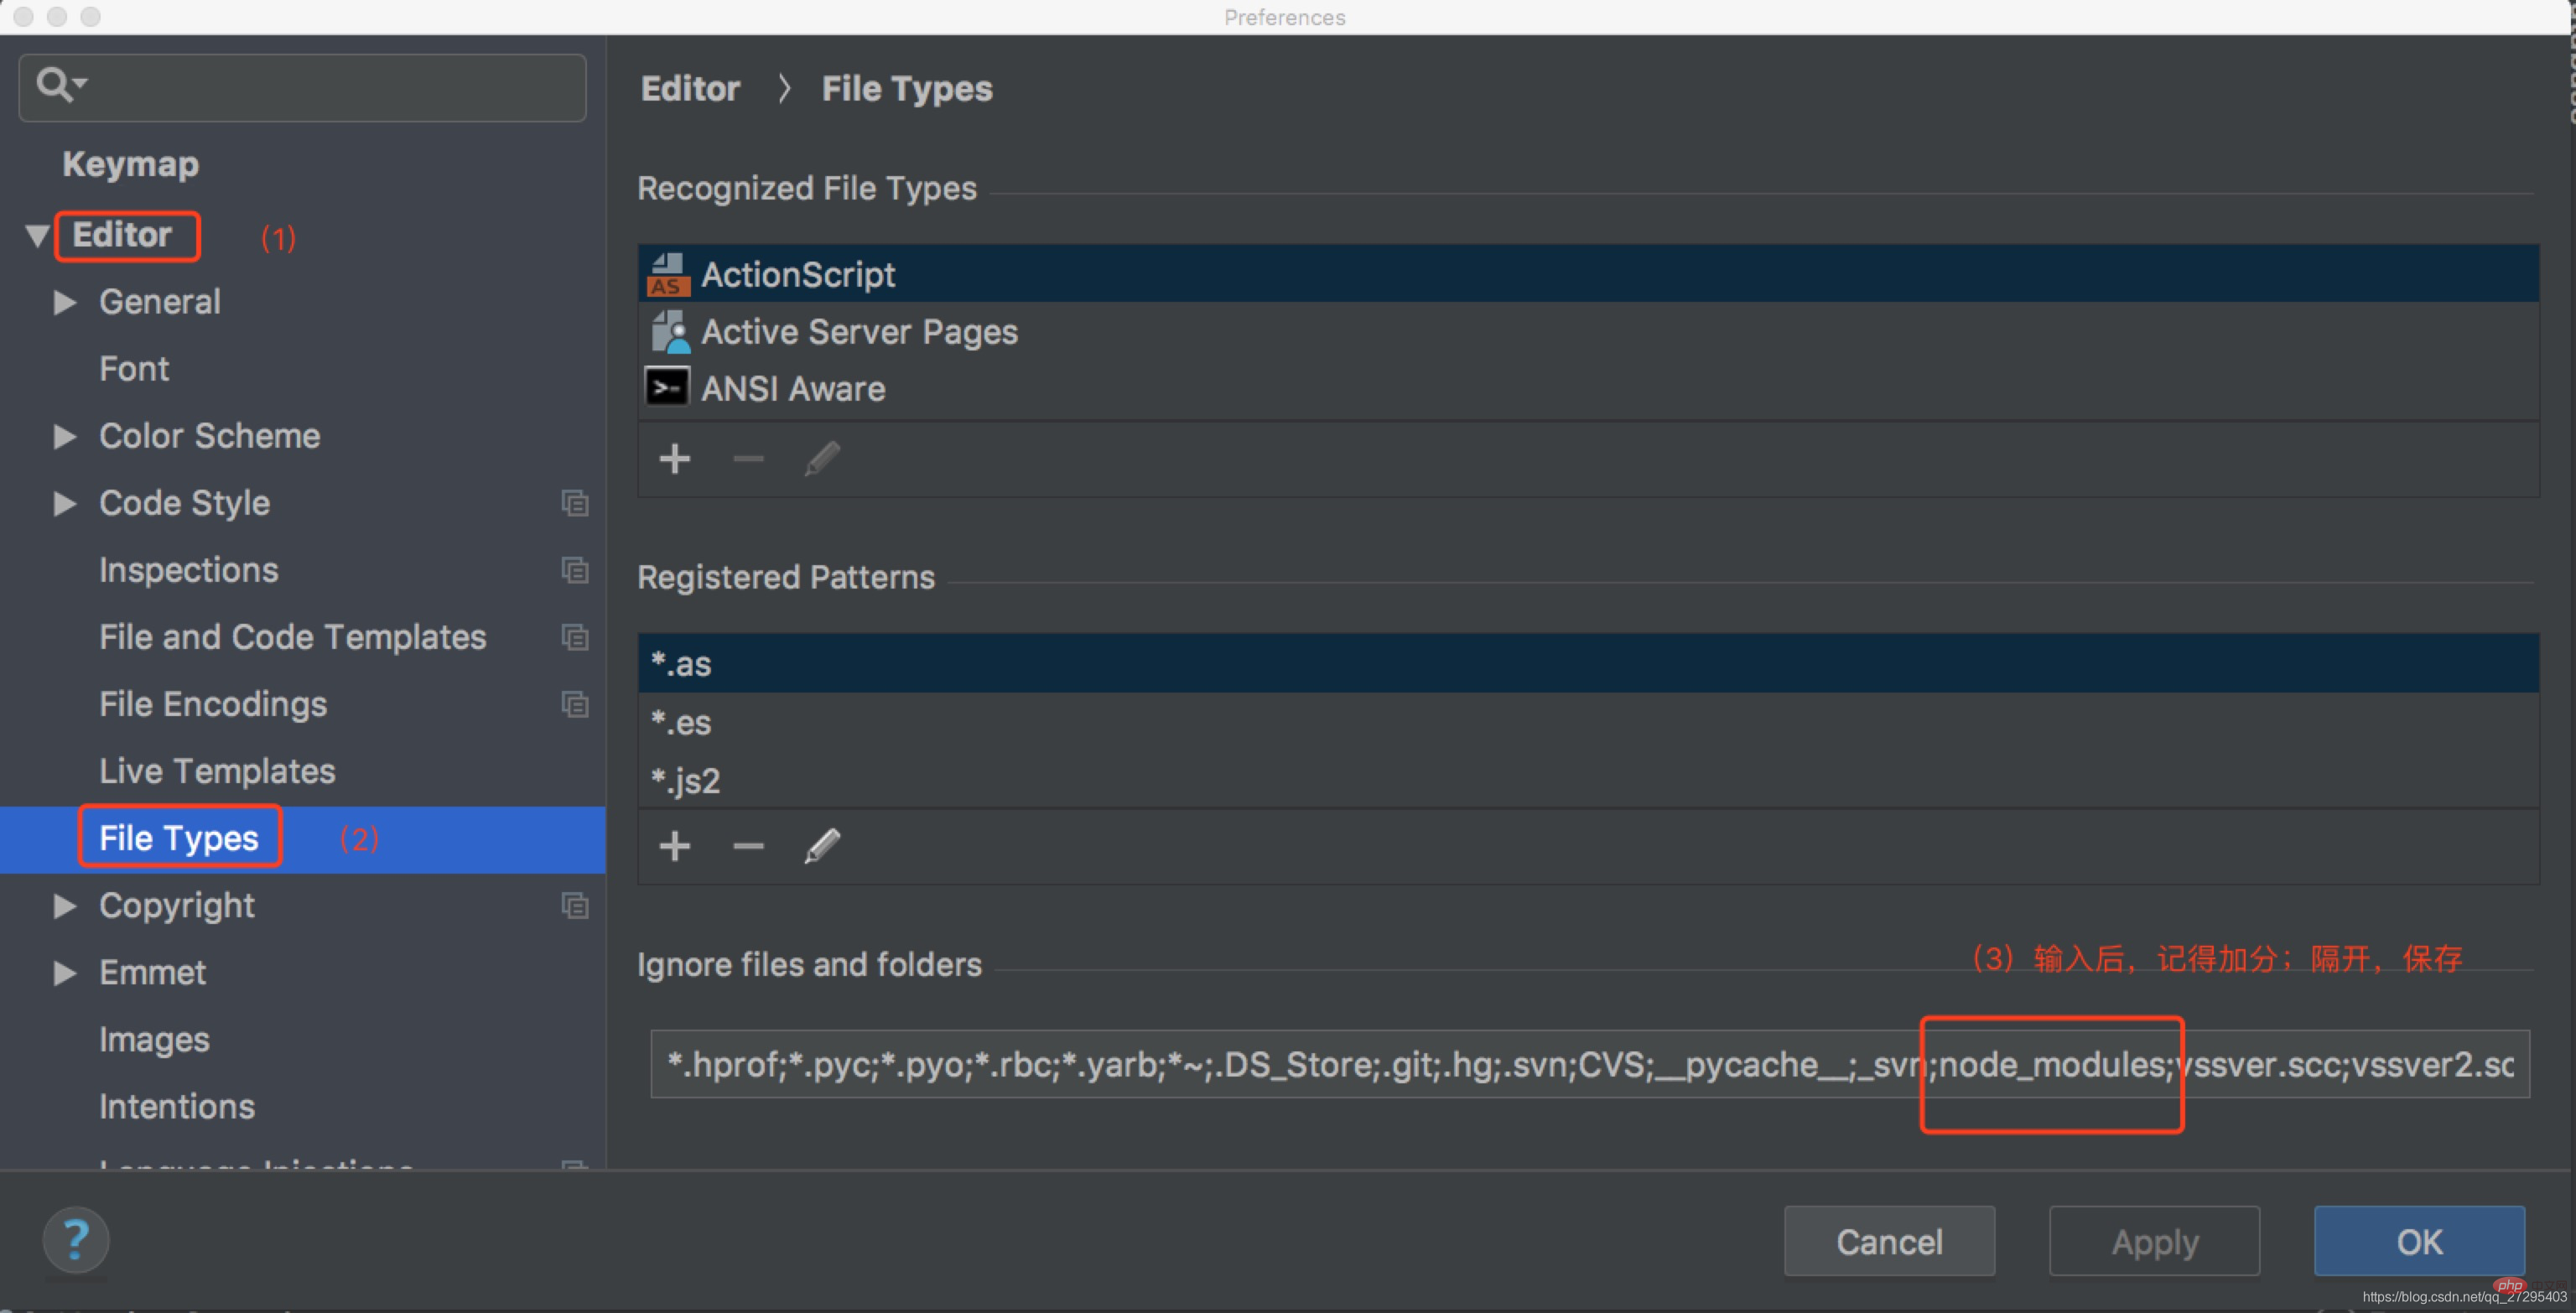Edit the selected registered pattern

click(822, 846)
